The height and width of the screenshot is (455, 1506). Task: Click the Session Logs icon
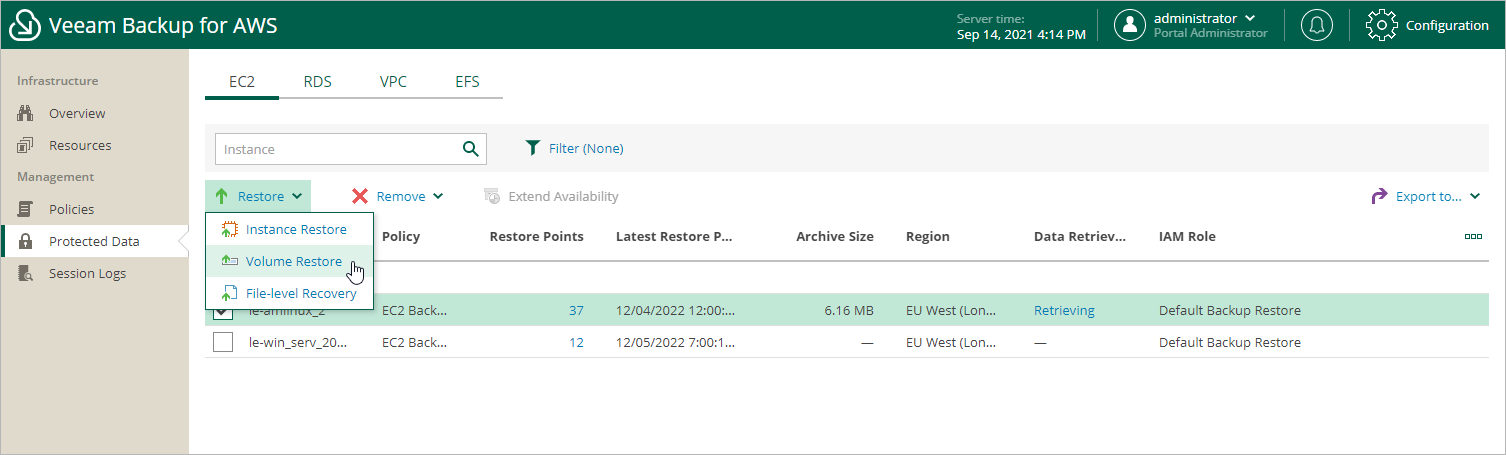27,273
